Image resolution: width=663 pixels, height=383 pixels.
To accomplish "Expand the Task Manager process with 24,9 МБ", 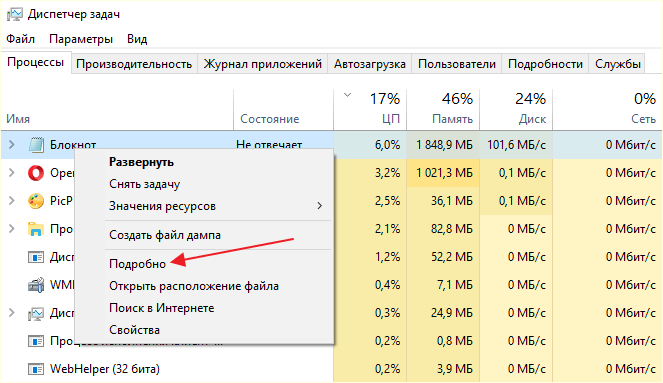I will pos(12,313).
